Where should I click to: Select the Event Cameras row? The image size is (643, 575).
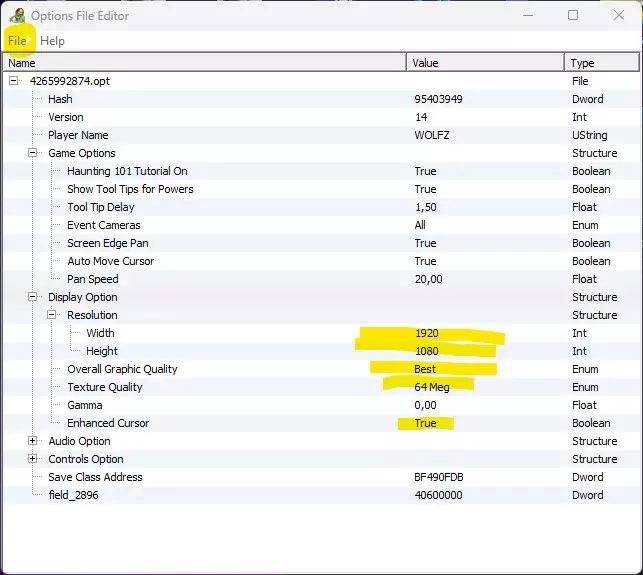pos(321,225)
